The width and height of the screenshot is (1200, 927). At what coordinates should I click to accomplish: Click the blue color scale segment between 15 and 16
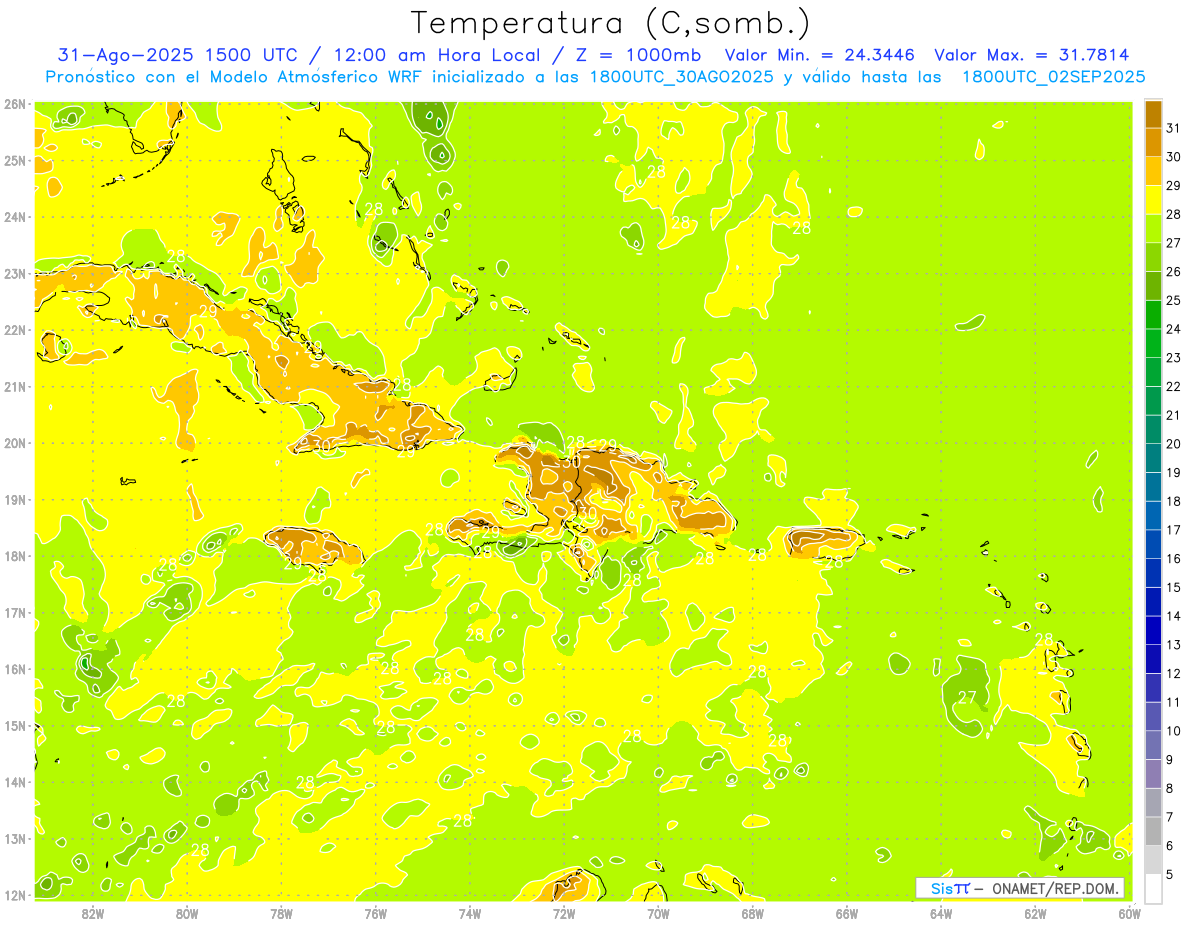(1153, 573)
